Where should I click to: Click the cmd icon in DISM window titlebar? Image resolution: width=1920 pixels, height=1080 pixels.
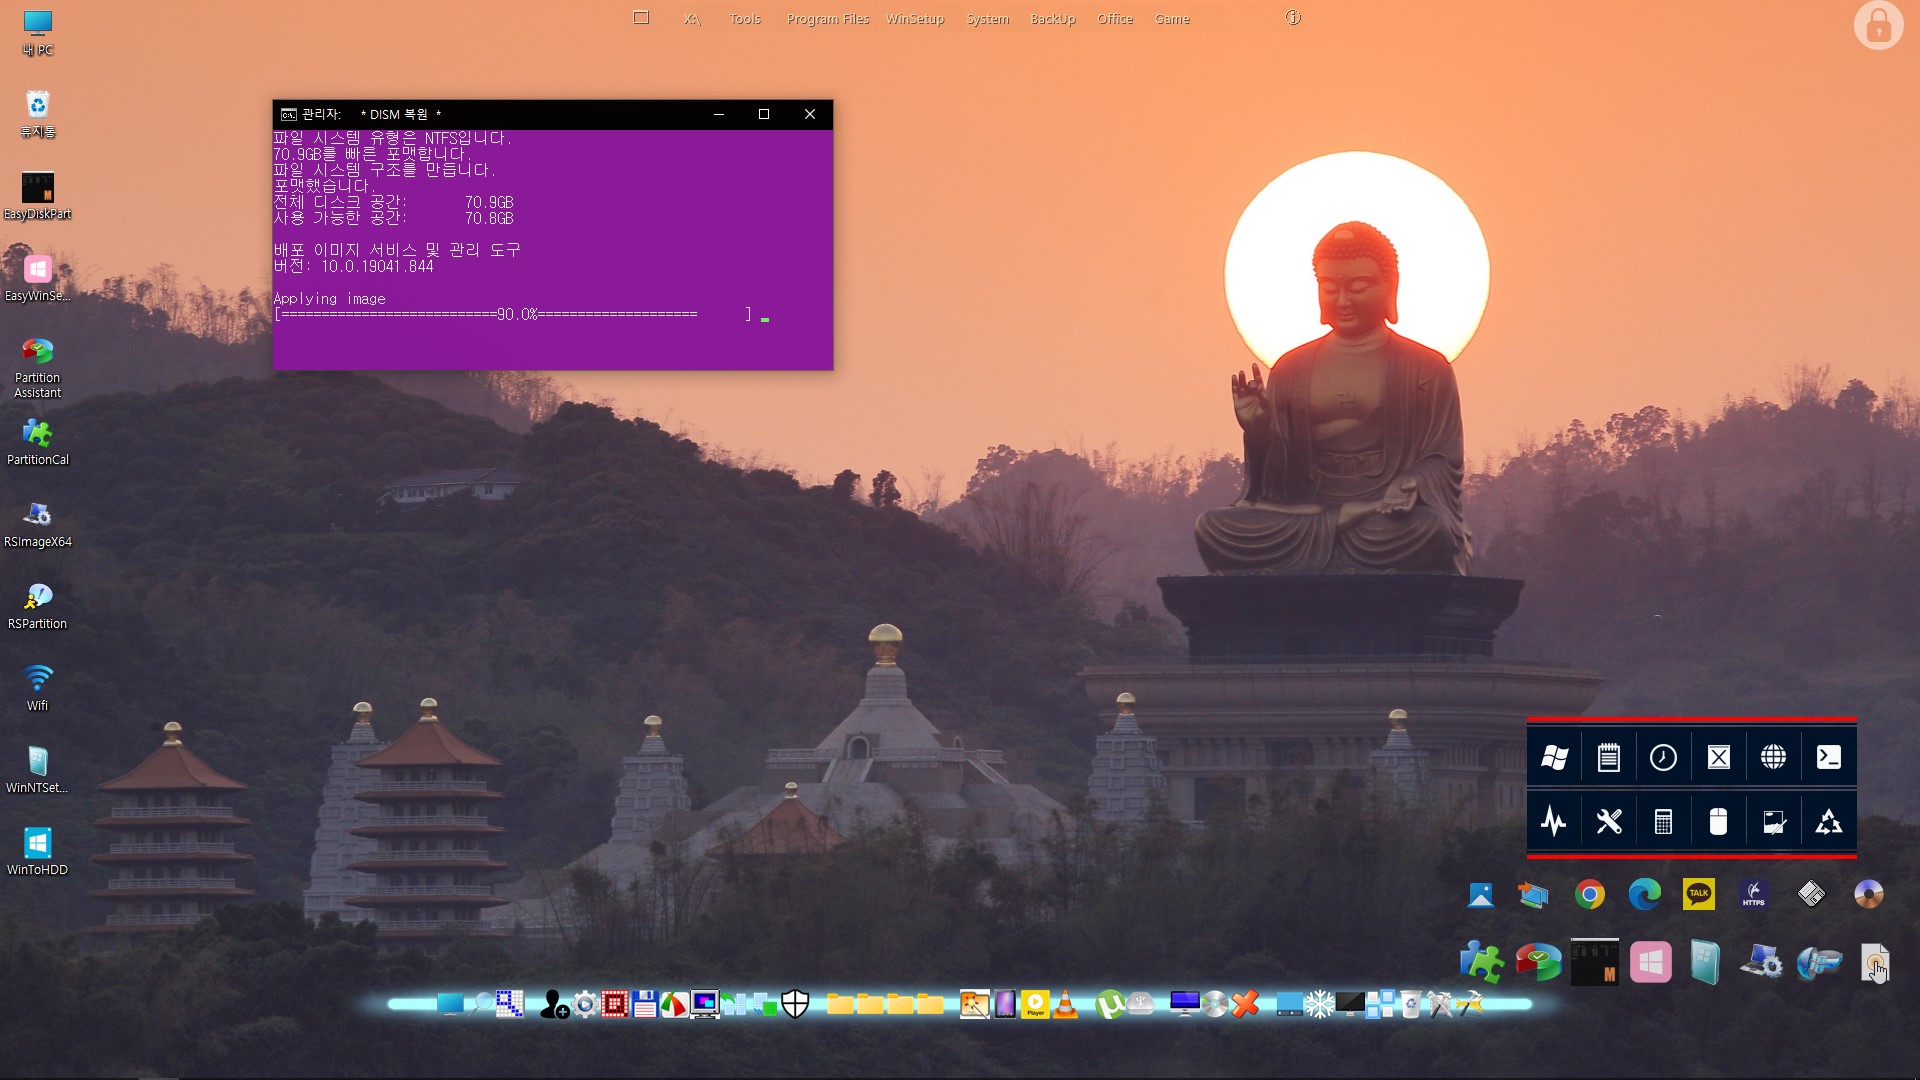tap(288, 114)
